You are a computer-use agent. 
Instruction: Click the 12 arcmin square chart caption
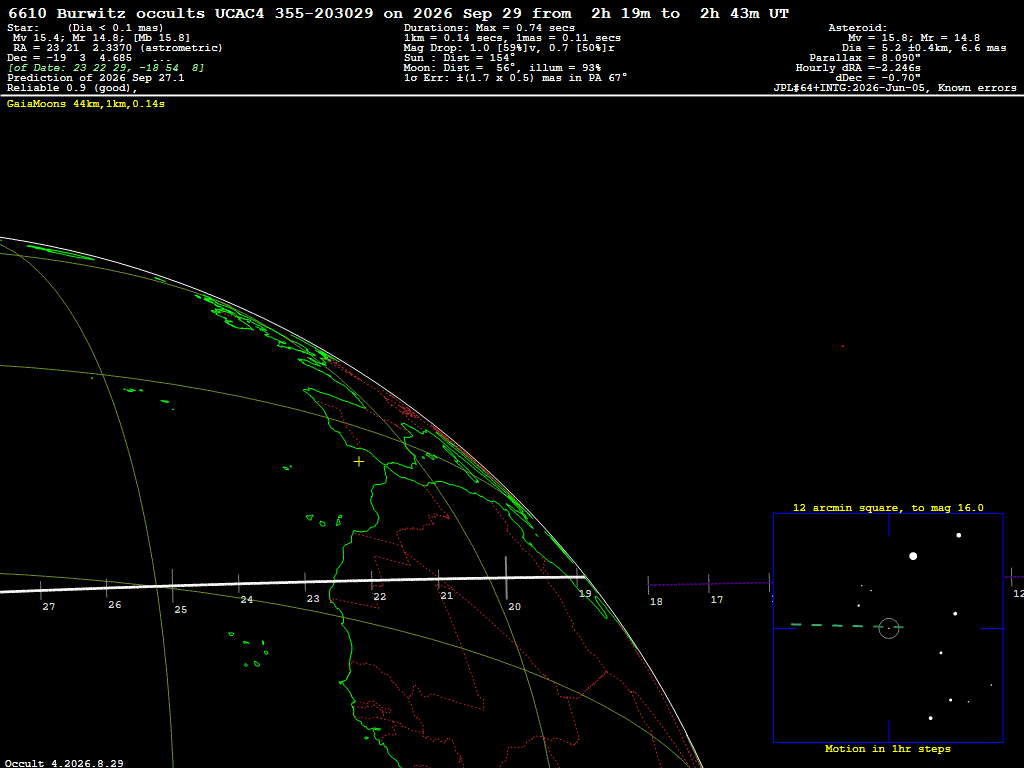click(x=888, y=507)
